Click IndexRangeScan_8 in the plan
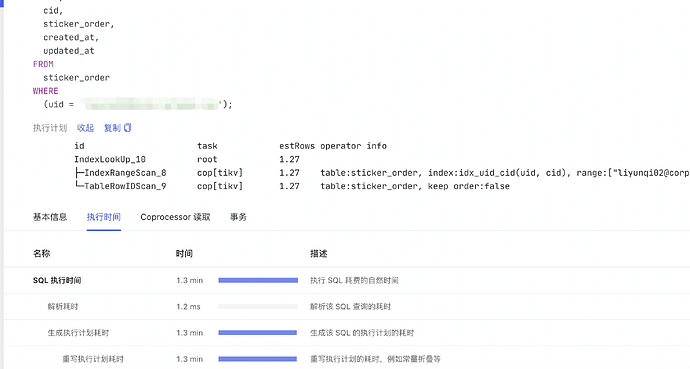The image size is (690, 369). tap(125, 173)
